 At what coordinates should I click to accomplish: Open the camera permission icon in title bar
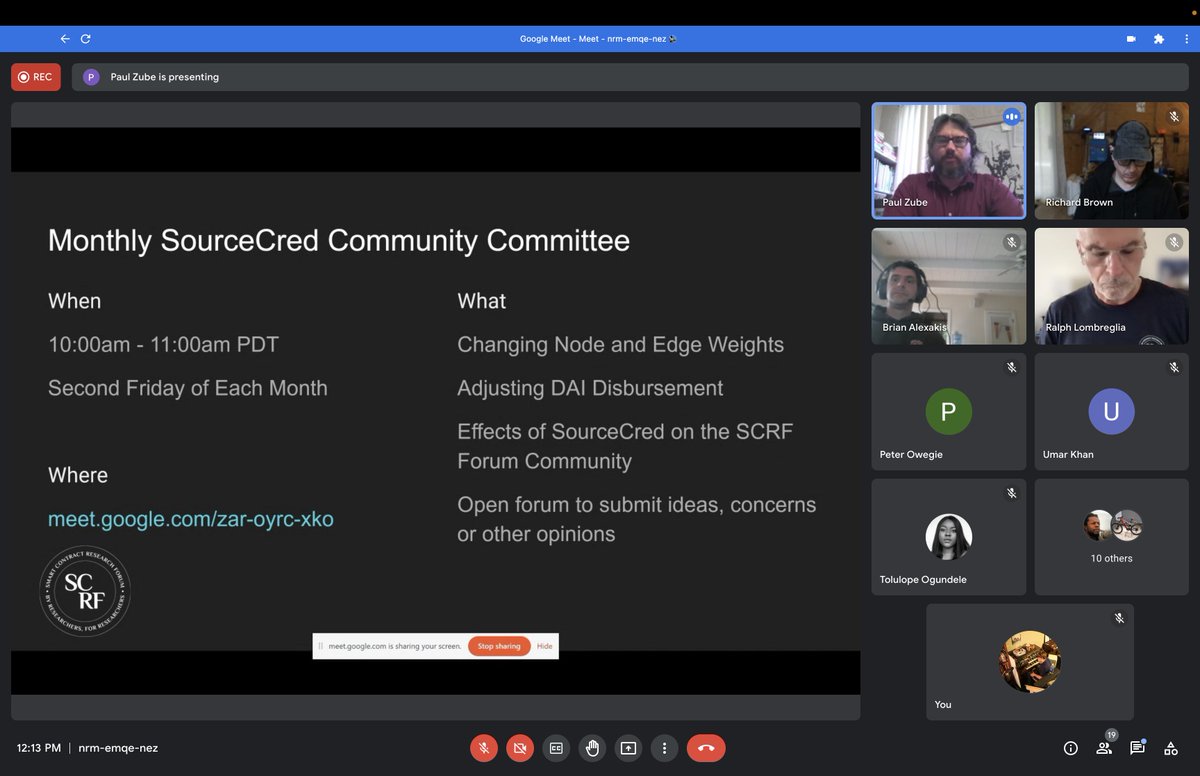click(x=1131, y=39)
